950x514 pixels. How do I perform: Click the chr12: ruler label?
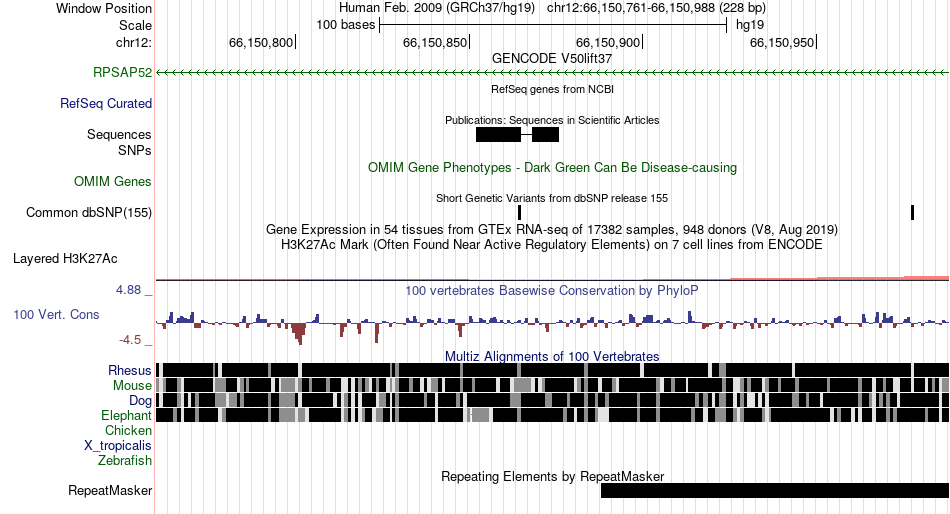coord(134,42)
